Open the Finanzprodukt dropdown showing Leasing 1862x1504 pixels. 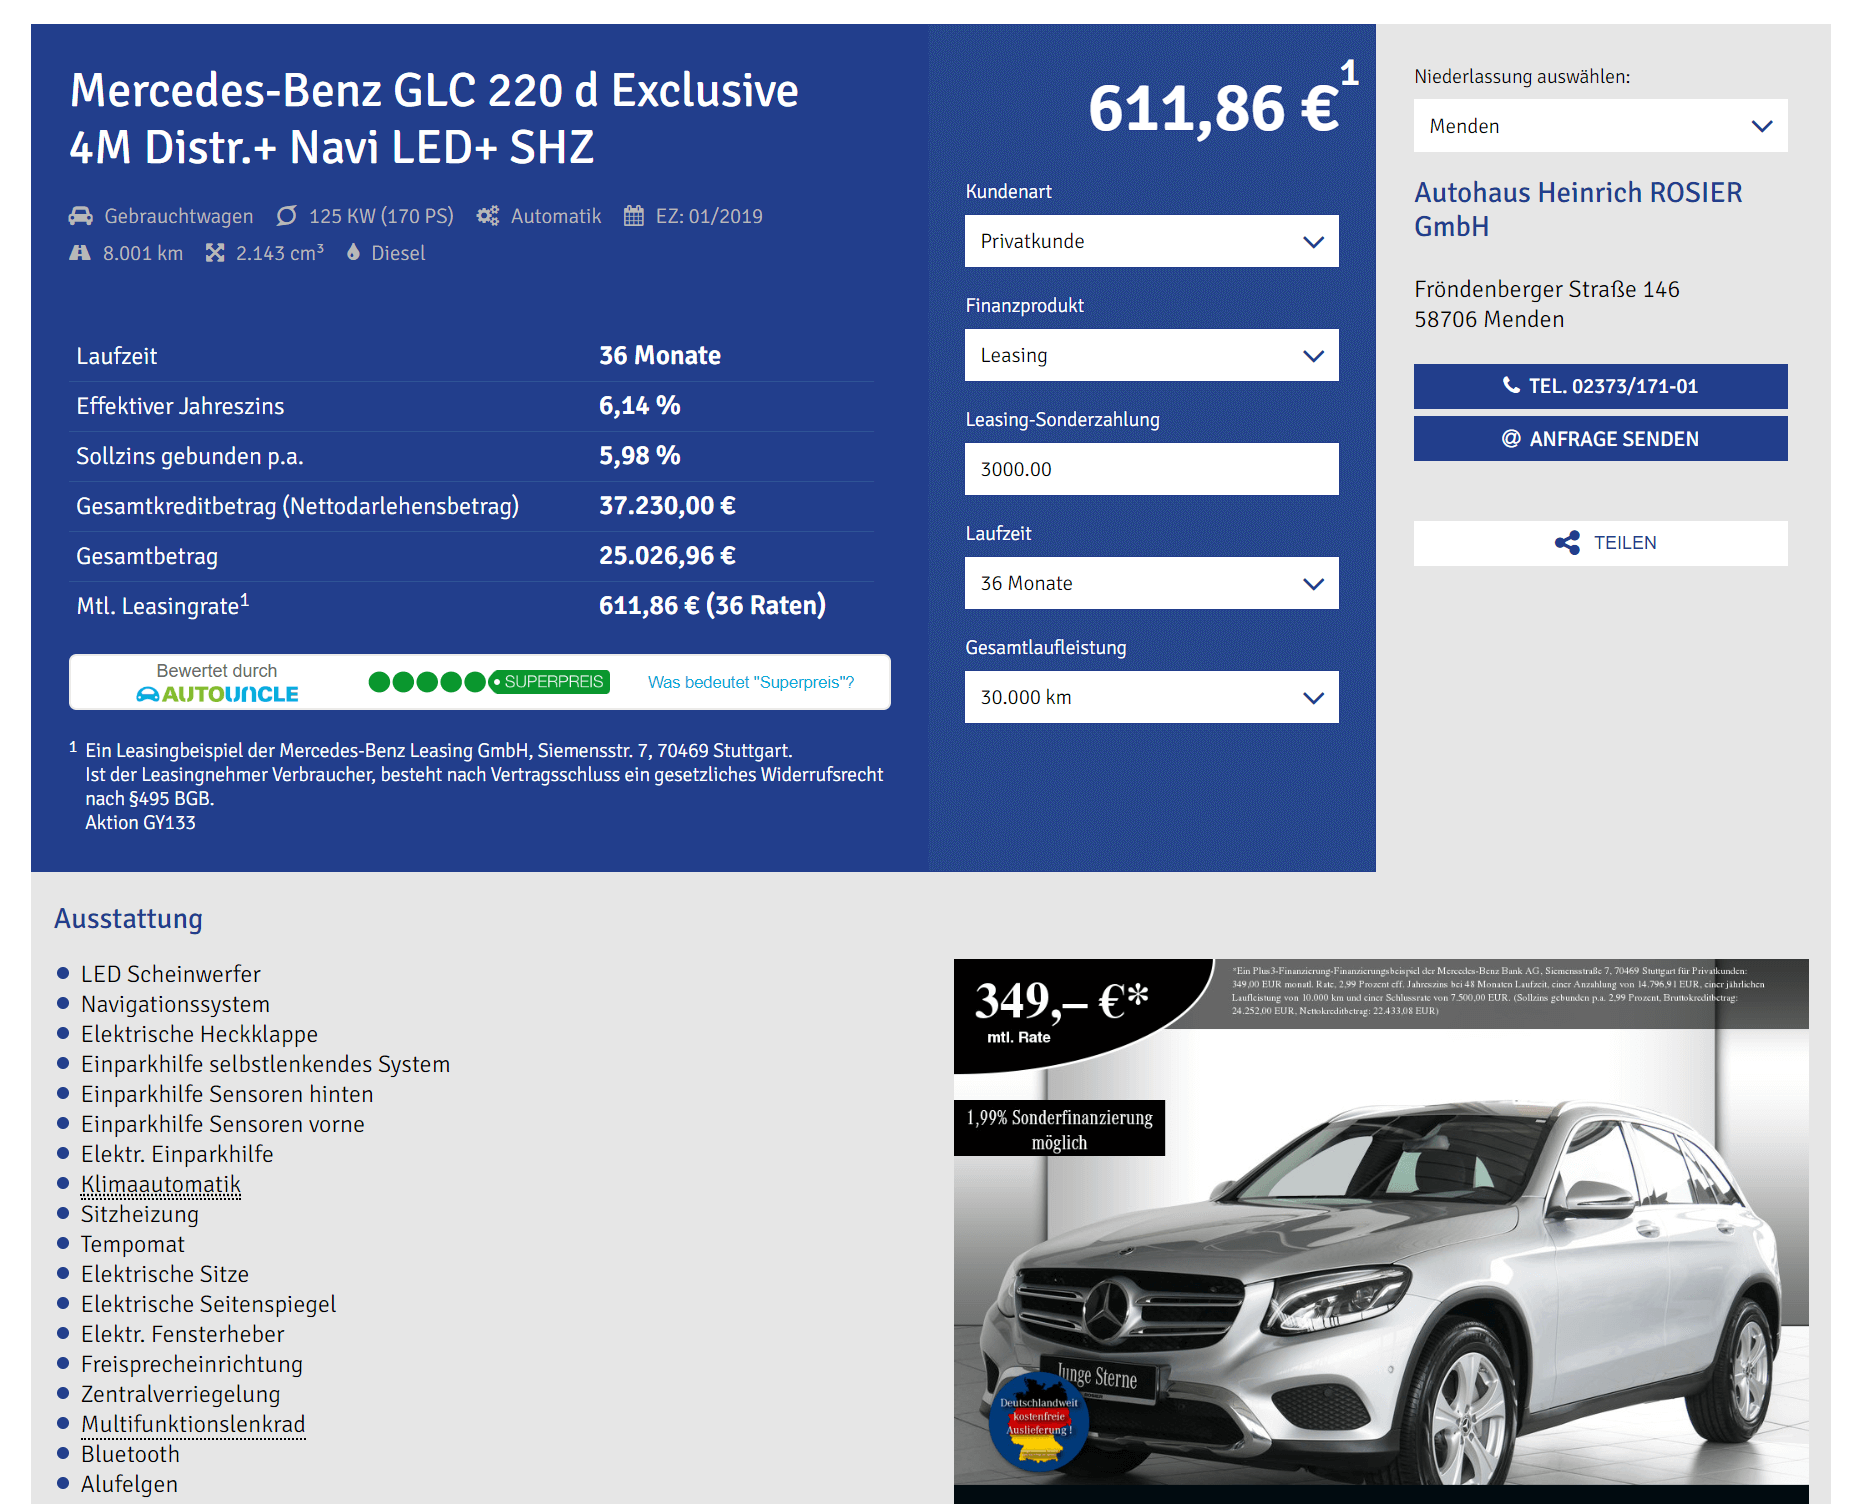[1151, 355]
